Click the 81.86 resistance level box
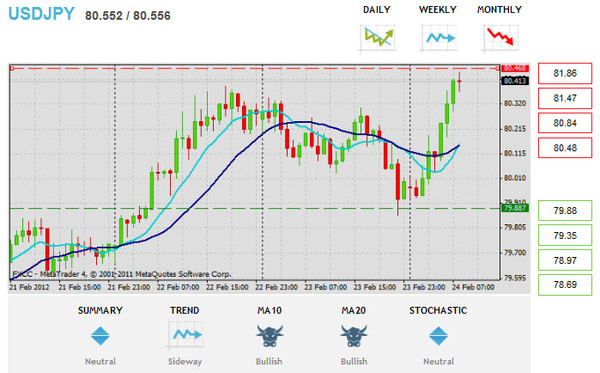The image size is (600, 373). (565, 73)
